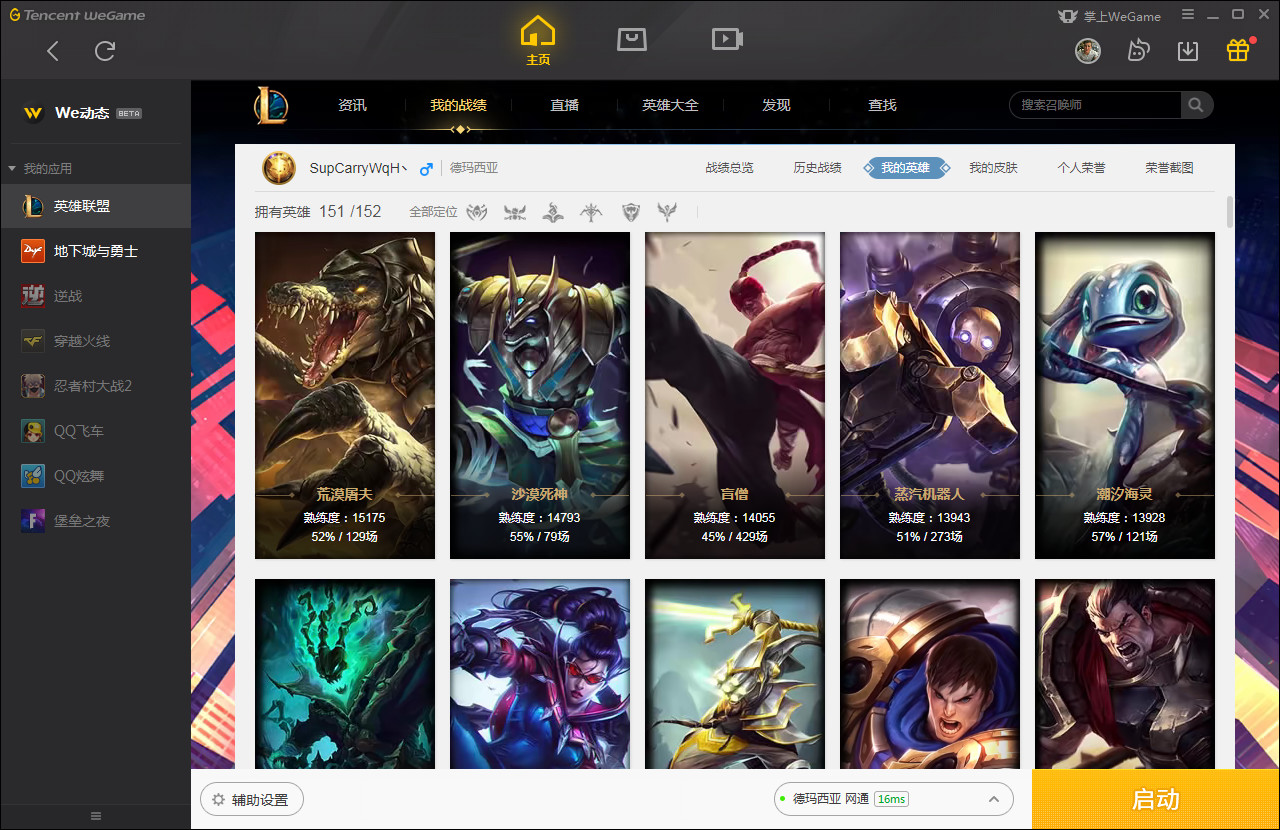Select QQ炫舞 in the sidebar
This screenshot has height=830, width=1280.
[x=95, y=476]
